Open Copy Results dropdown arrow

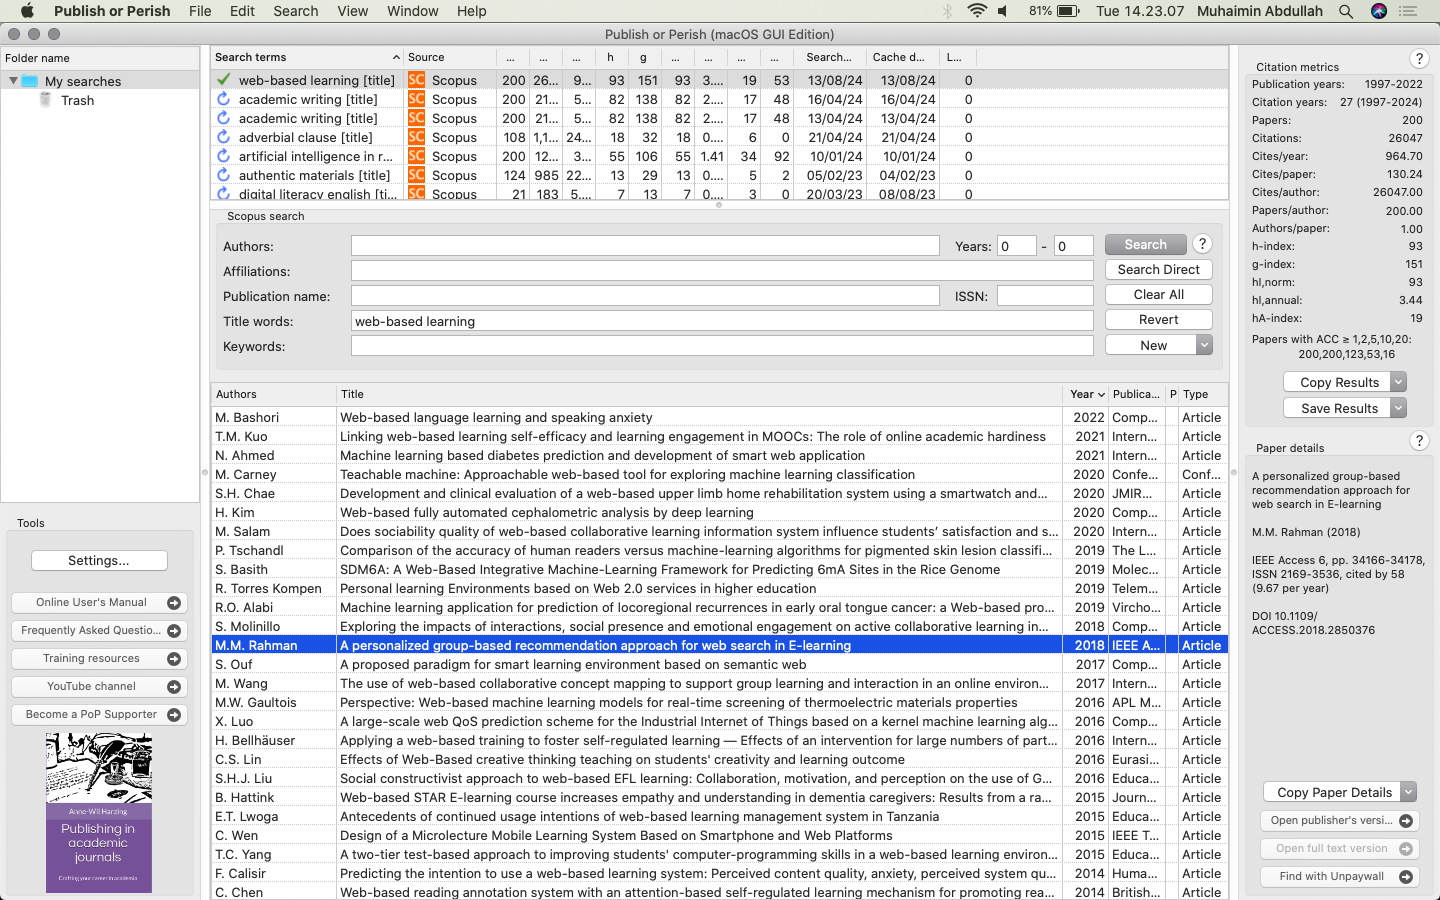tap(1399, 382)
